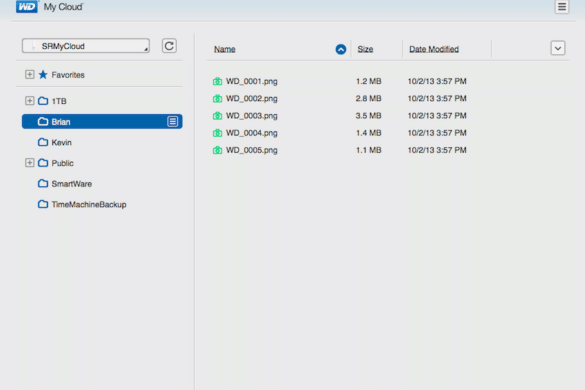Toggle Name sort order arrow
Viewport: 585px width, 390px height.
tap(341, 49)
